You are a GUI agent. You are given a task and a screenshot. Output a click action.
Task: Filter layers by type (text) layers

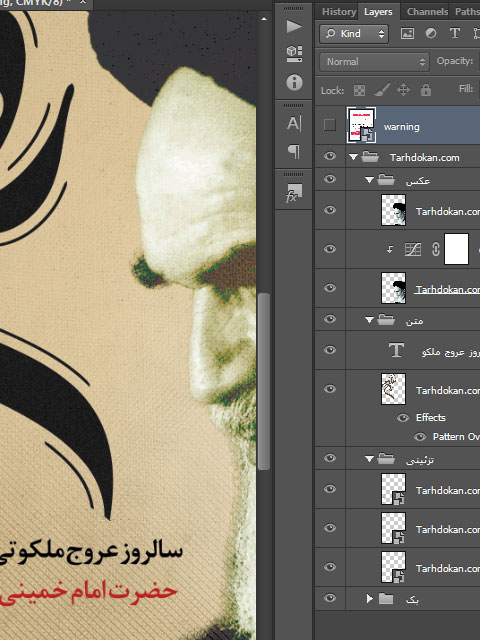pos(455,33)
